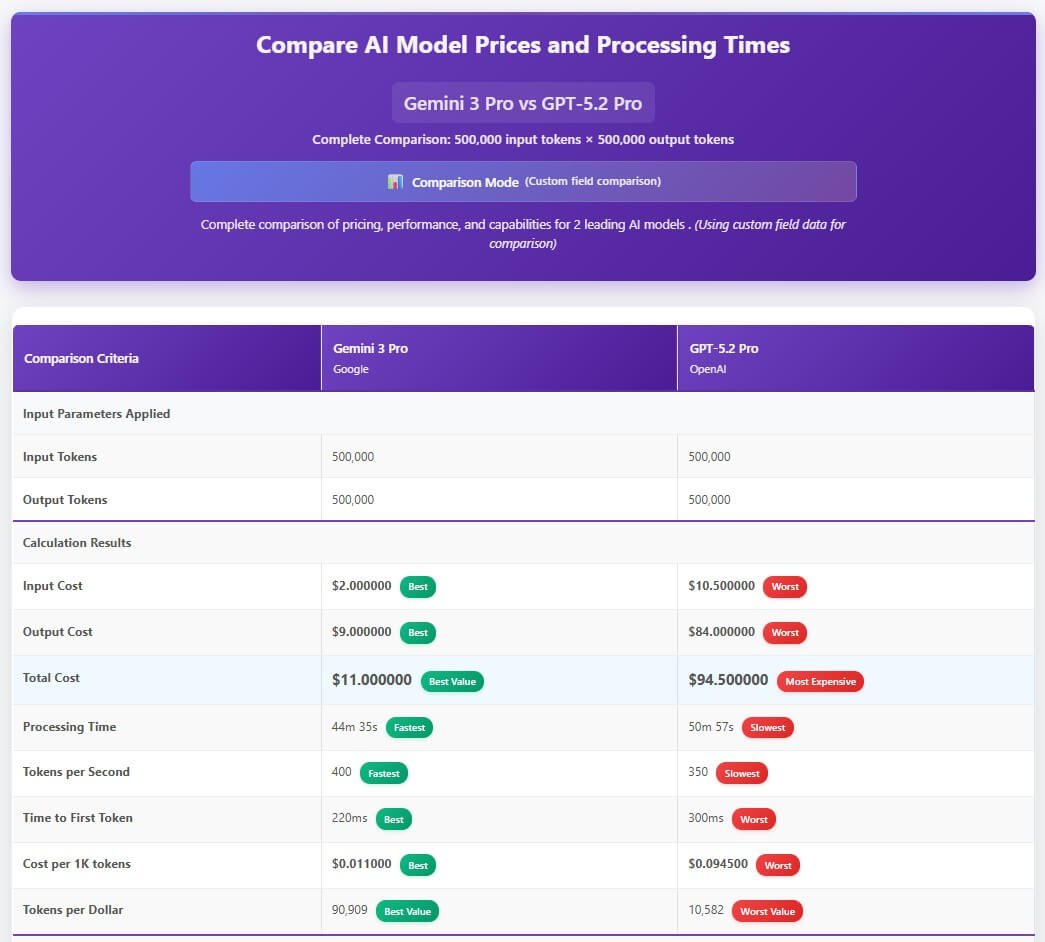
Task: Click the Most Expensive badge beside $94.500000
Action: tap(822, 681)
